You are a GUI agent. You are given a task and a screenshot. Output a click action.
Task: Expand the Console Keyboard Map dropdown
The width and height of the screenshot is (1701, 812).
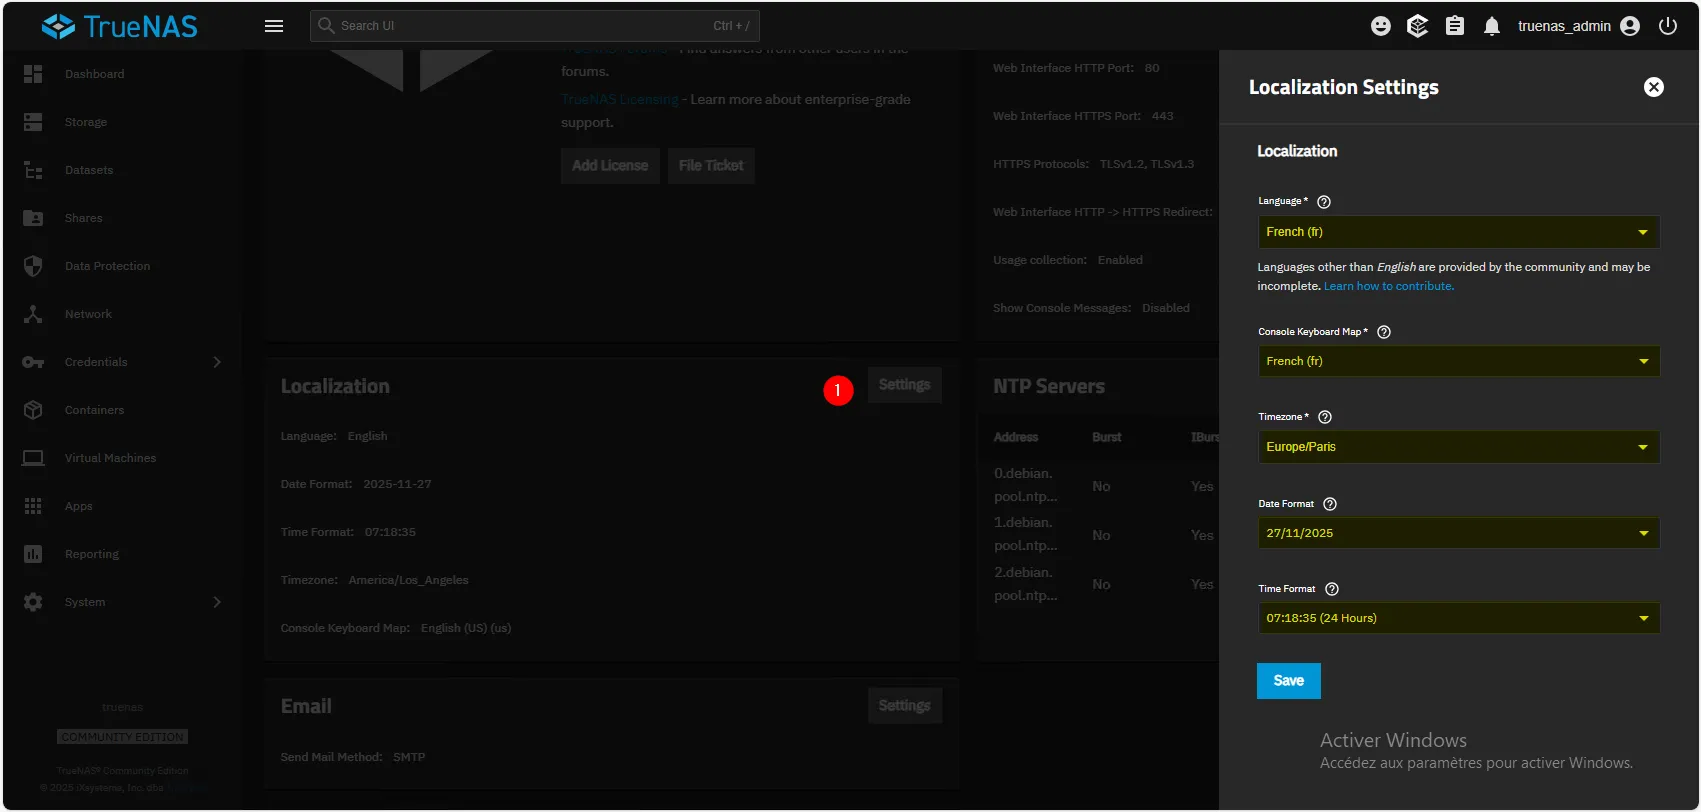(x=1457, y=361)
